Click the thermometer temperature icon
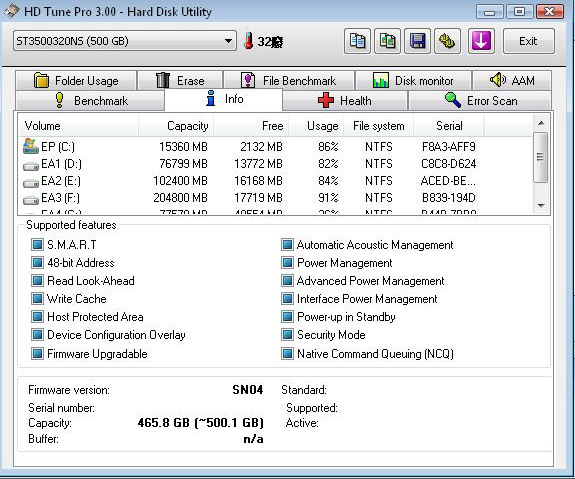The width and height of the screenshot is (575, 479). [x=249, y=41]
